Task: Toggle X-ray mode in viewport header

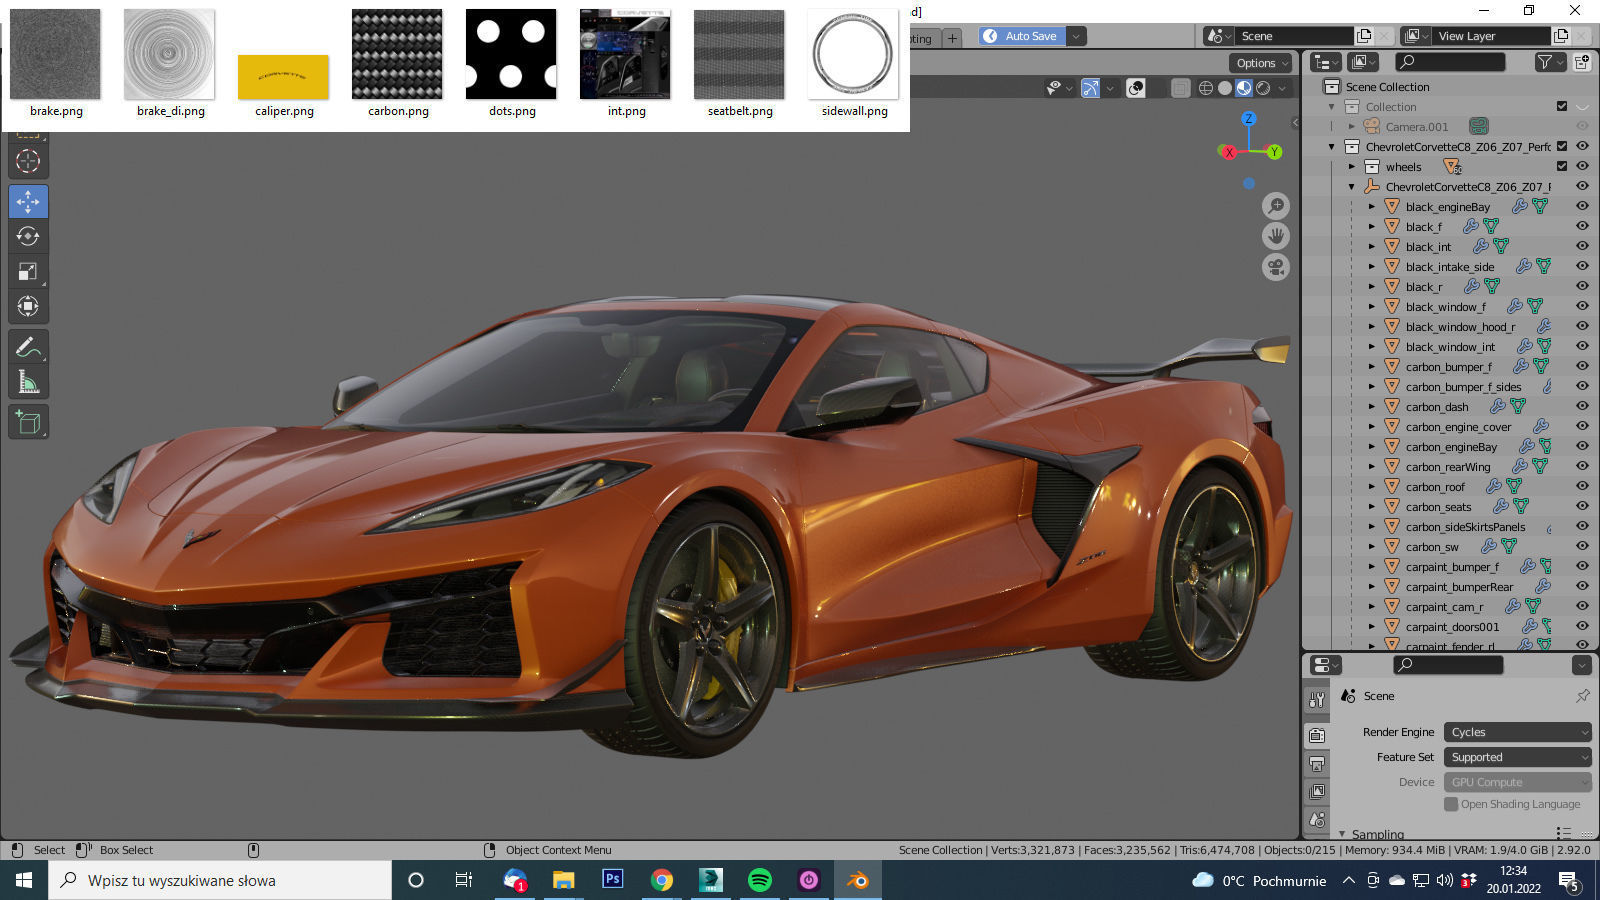Action: (x=1181, y=88)
